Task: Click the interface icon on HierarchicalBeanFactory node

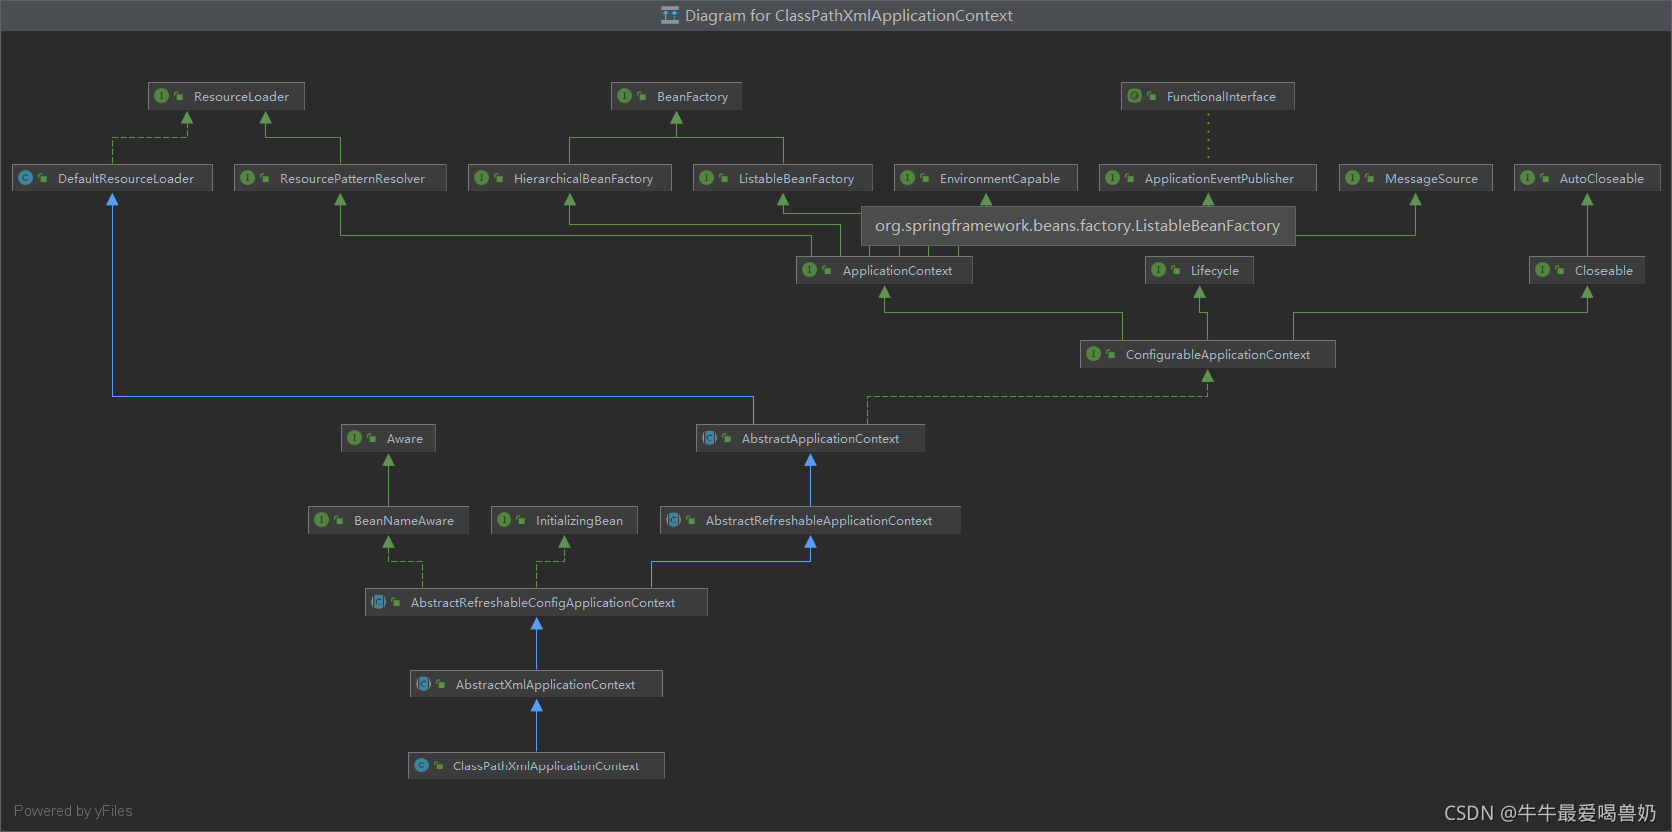Action: click(482, 178)
